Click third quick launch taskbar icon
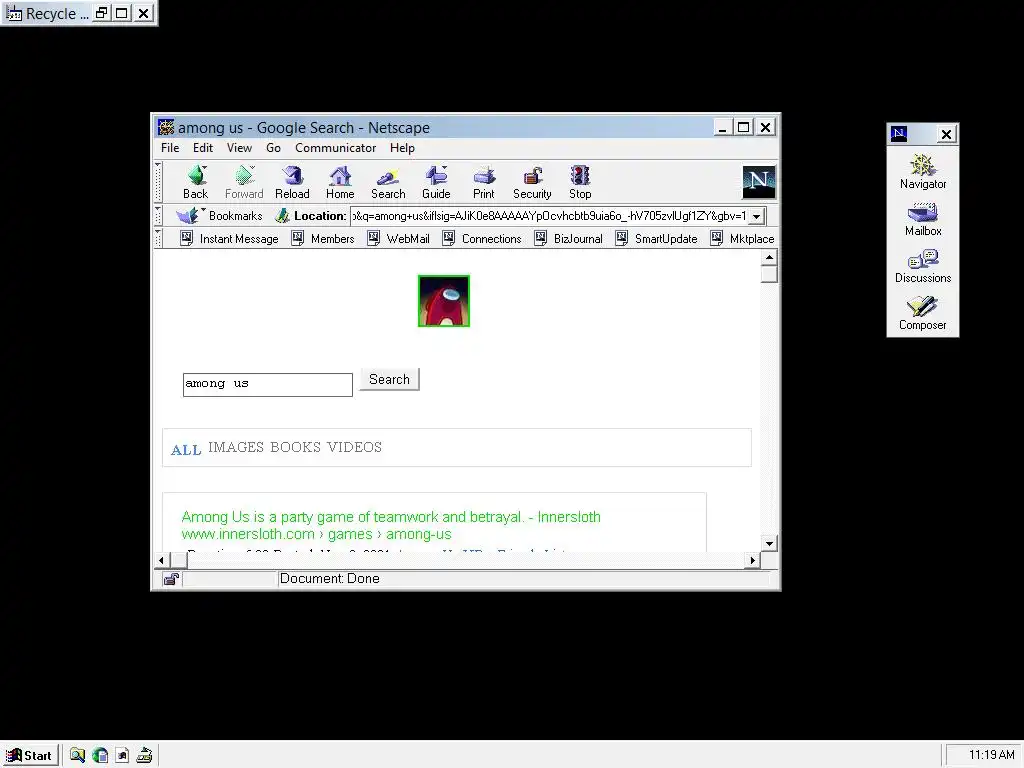The height and width of the screenshot is (768, 1024). [122, 755]
